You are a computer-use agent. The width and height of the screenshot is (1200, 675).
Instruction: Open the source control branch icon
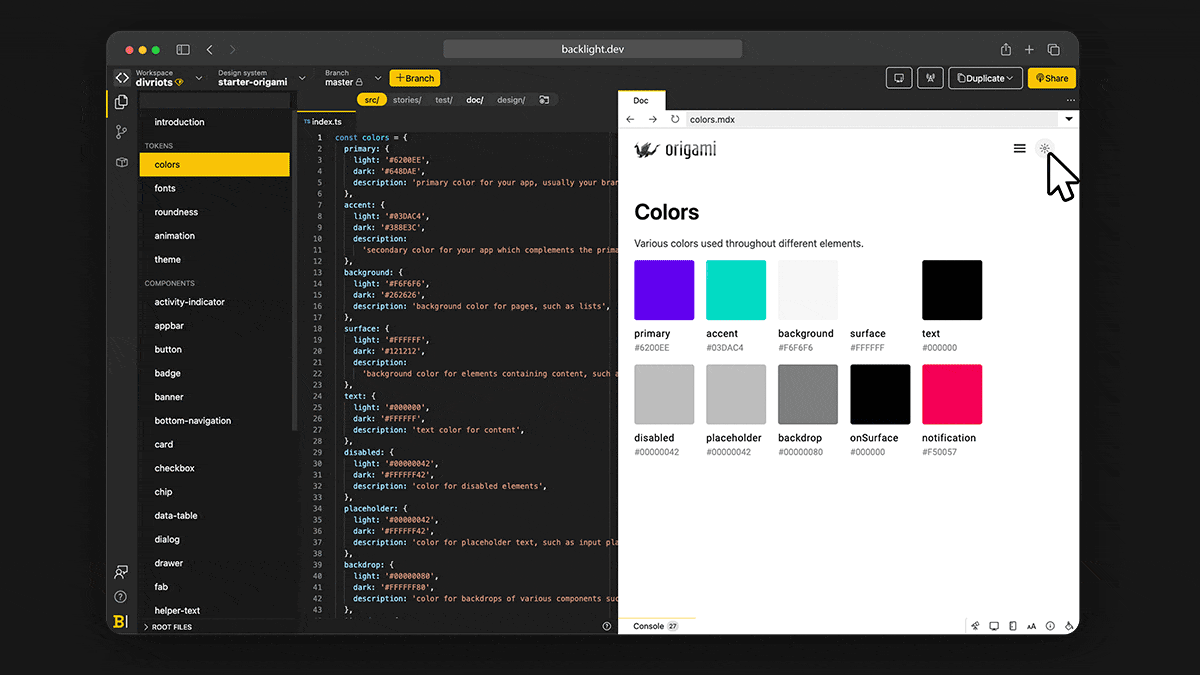[121, 132]
